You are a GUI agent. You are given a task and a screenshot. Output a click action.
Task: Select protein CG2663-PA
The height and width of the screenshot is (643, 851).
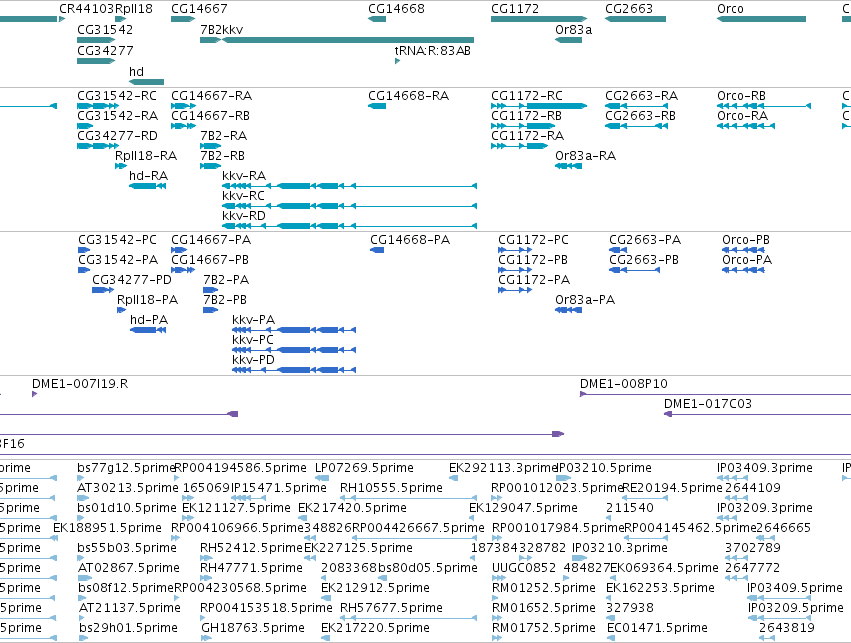[618, 250]
